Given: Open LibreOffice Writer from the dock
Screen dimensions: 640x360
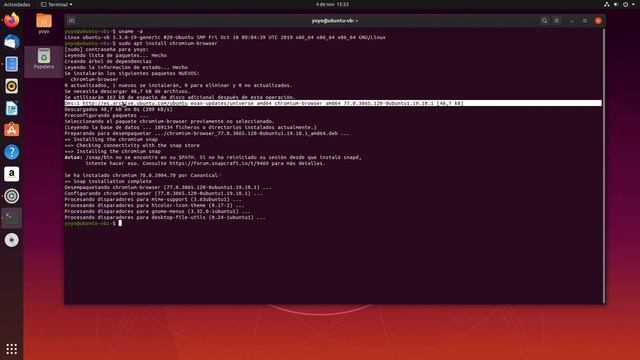Looking at the screenshot, I should 11,108.
